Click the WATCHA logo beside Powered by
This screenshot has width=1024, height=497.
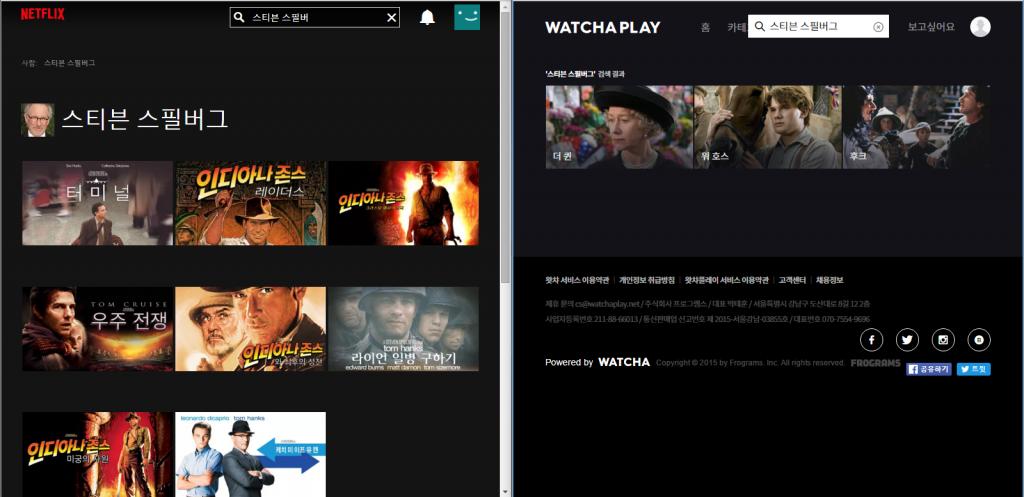point(624,362)
